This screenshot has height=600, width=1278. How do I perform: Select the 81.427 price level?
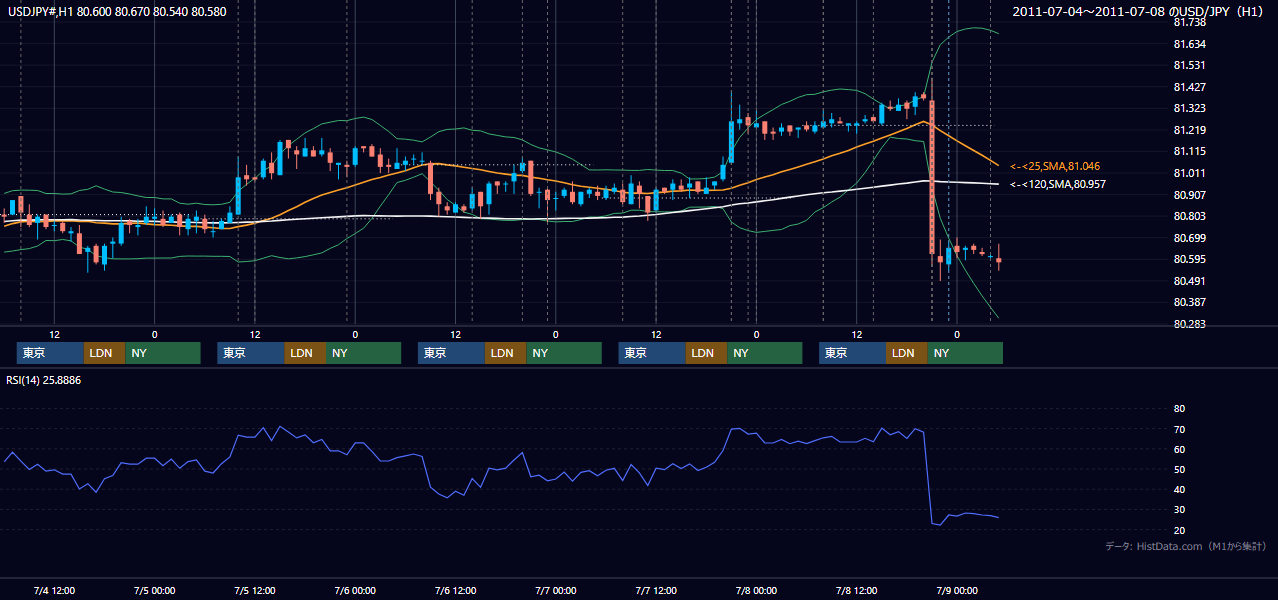click(1188, 87)
